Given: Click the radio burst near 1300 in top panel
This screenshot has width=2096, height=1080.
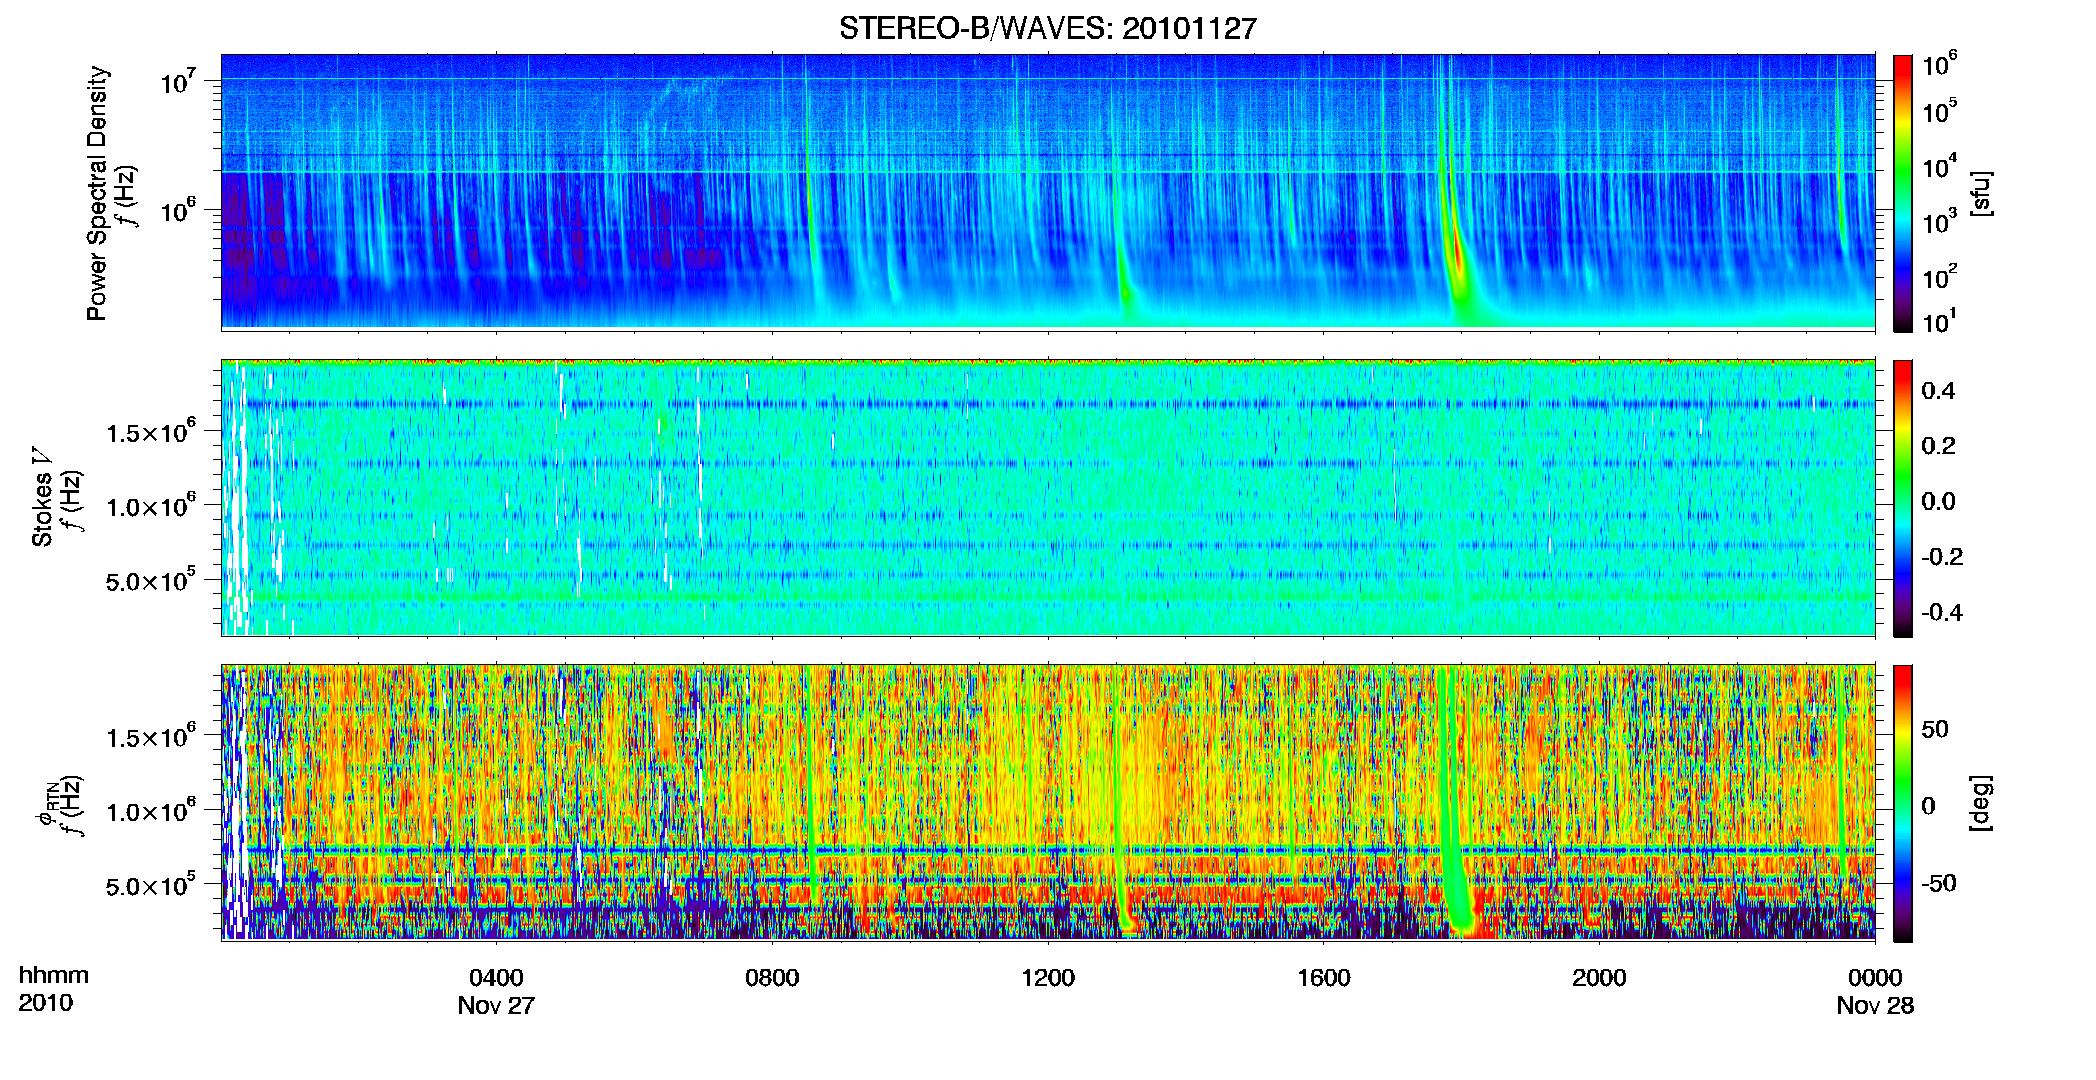Looking at the screenshot, I should click(x=1124, y=270).
